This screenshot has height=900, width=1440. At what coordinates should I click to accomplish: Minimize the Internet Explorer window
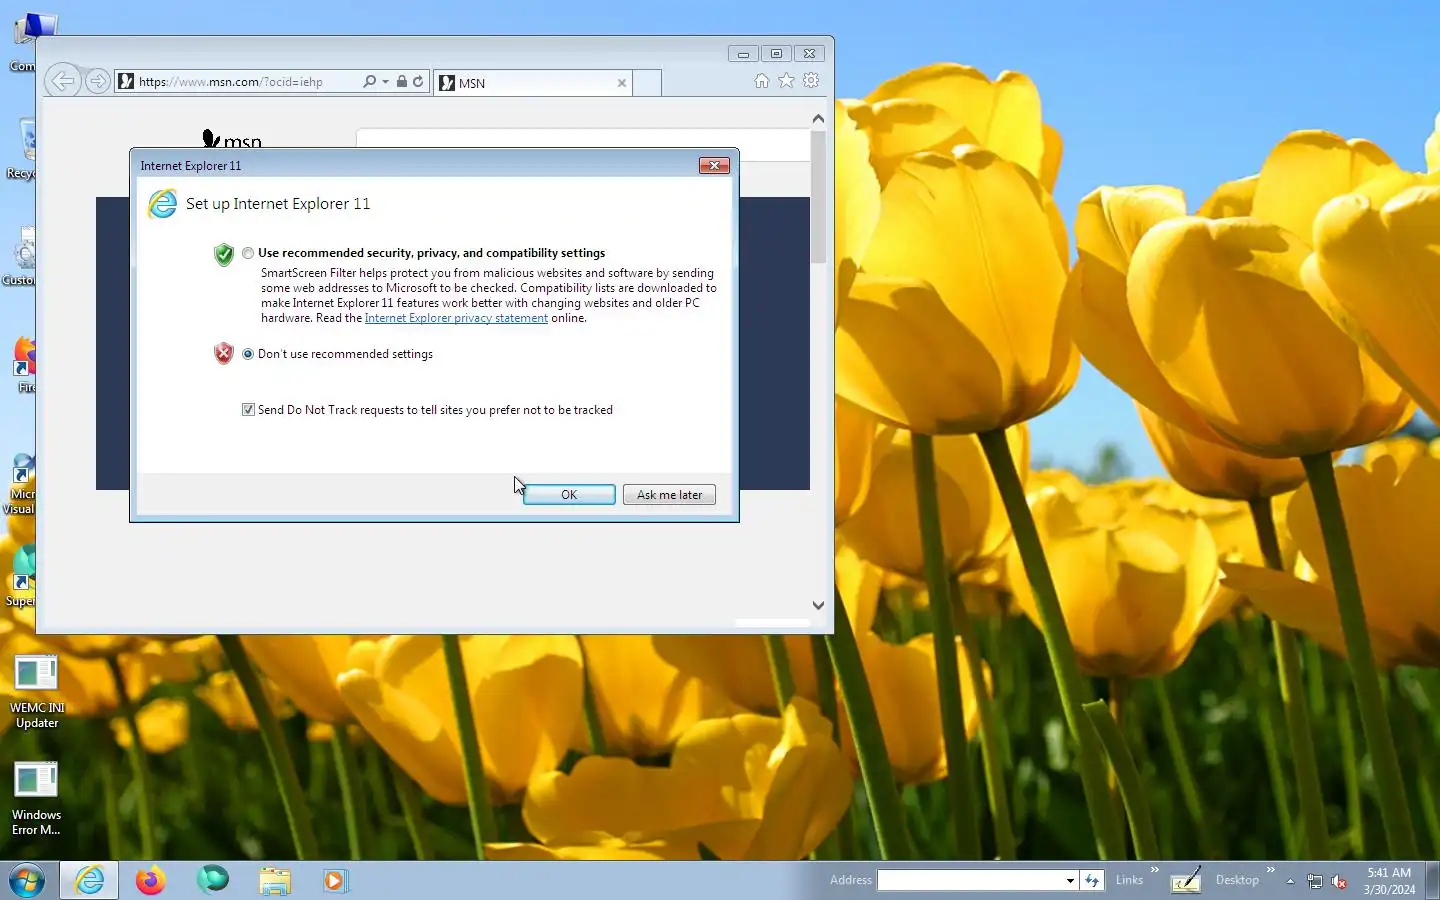[x=743, y=54]
